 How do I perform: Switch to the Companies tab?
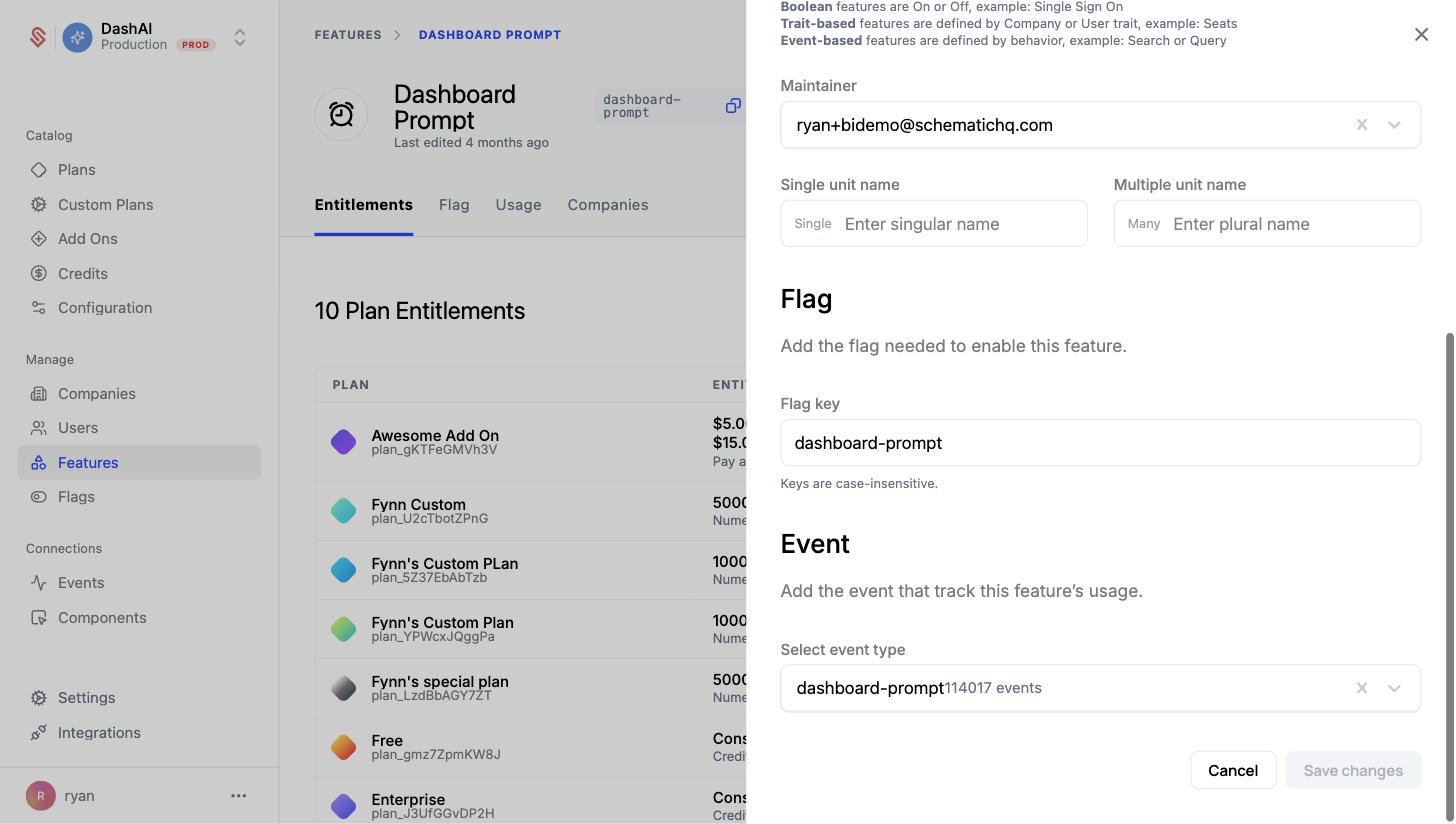(608, 205)
